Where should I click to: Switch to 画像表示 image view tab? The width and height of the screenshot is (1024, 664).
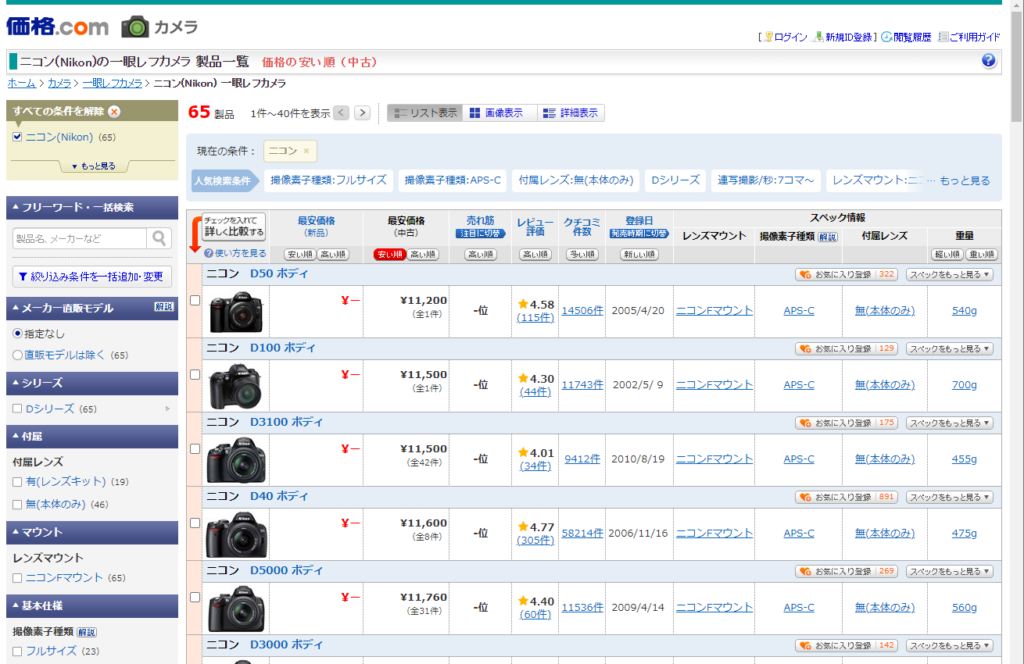(497, 113)
